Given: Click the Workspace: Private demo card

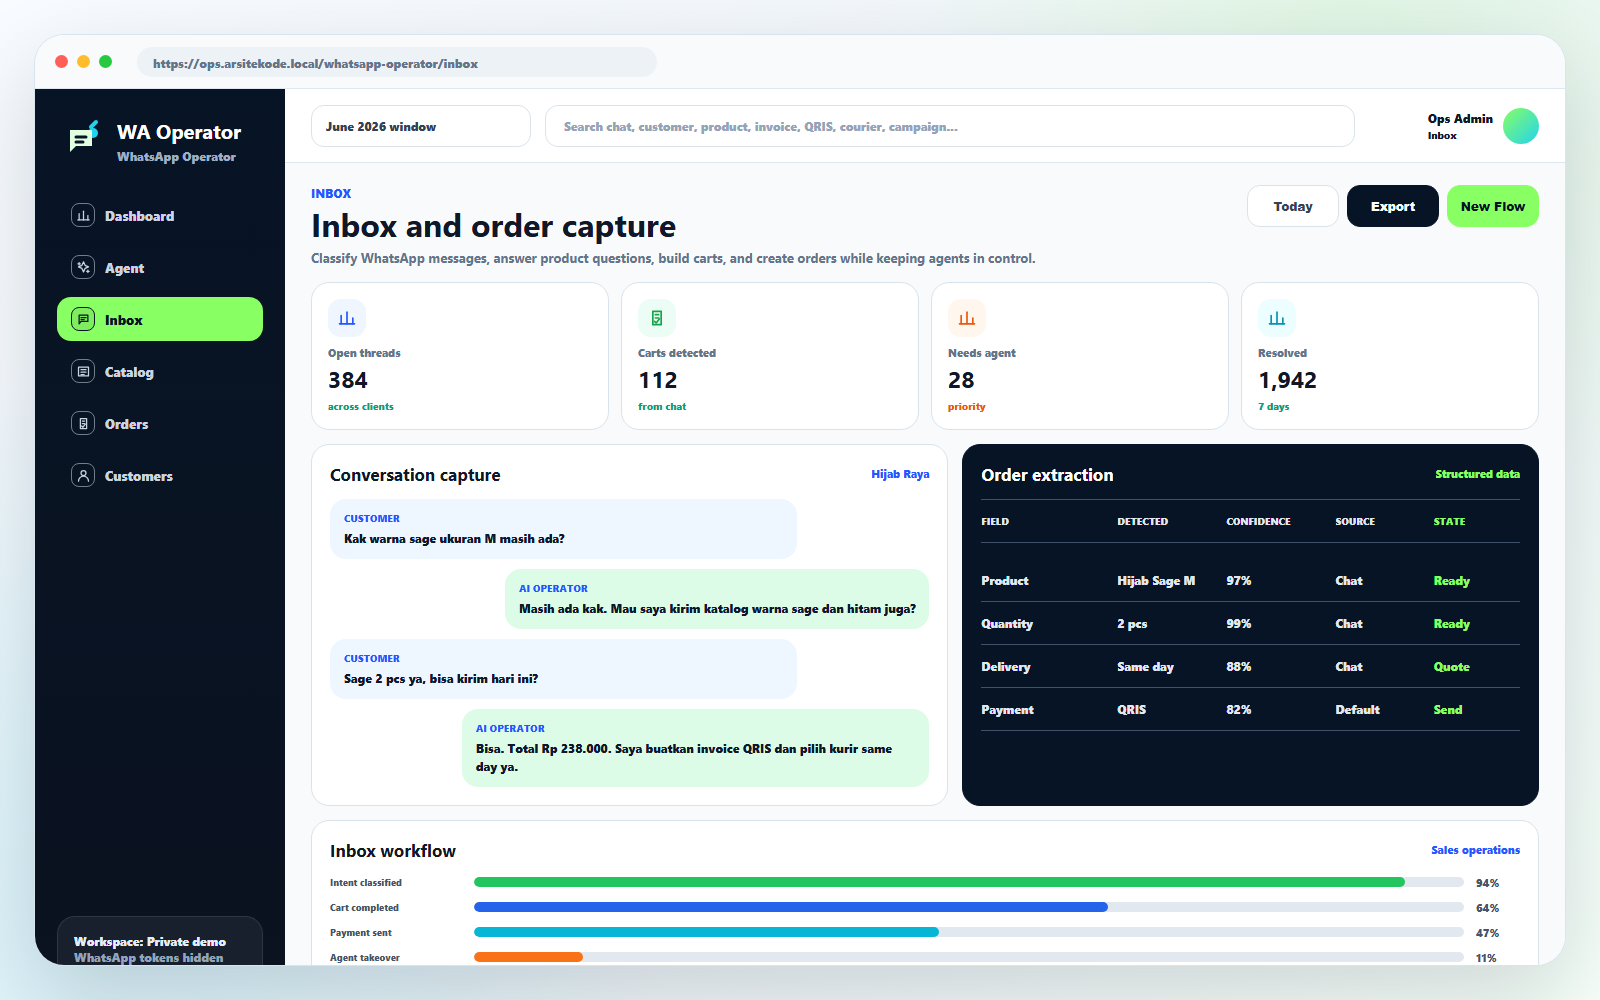Looking at the screenshot, I should (x=160, y=941).
